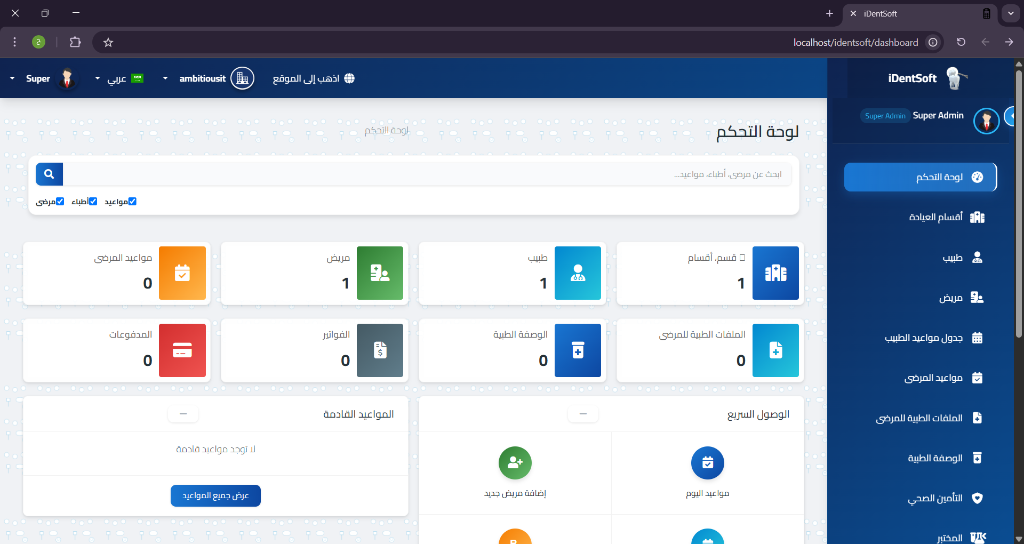Click the gray invoices document icon
The height and width of the screenshot is (544, 1024).
(x=380, y=351)
